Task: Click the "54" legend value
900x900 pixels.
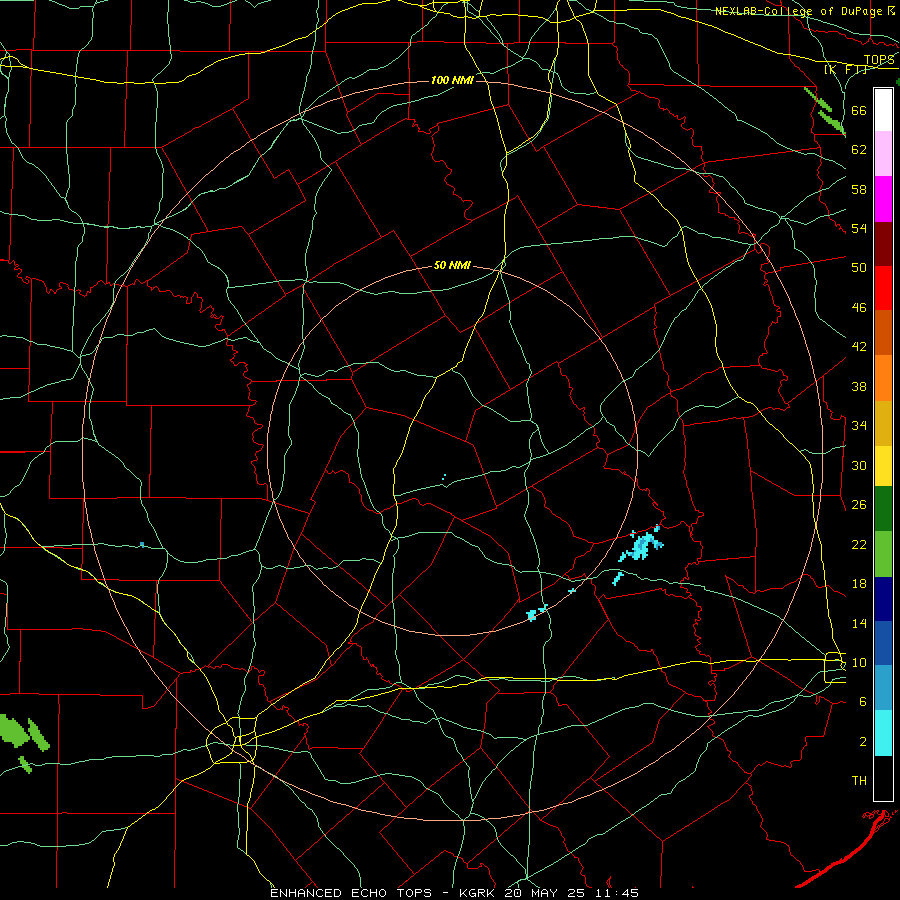Action: [859, 228]
